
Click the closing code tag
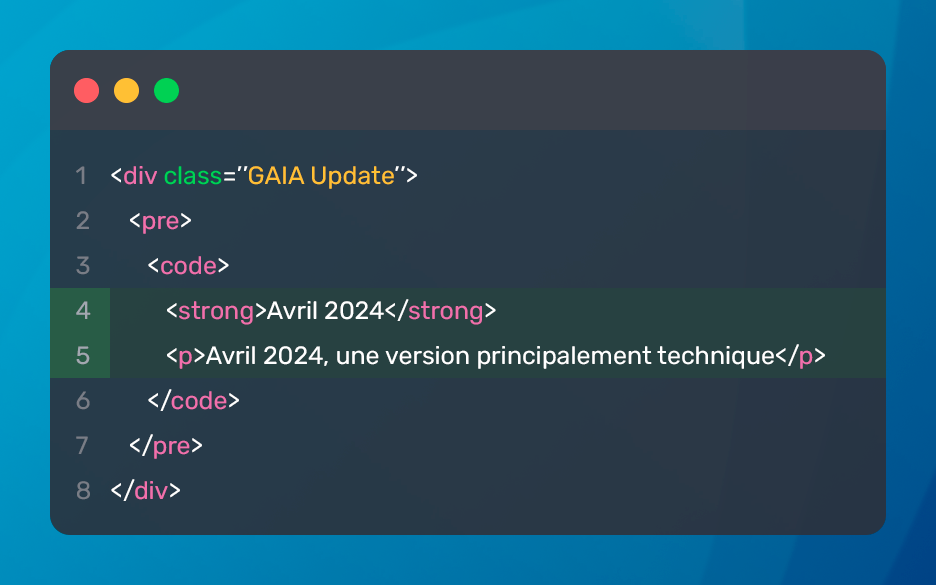193,401
